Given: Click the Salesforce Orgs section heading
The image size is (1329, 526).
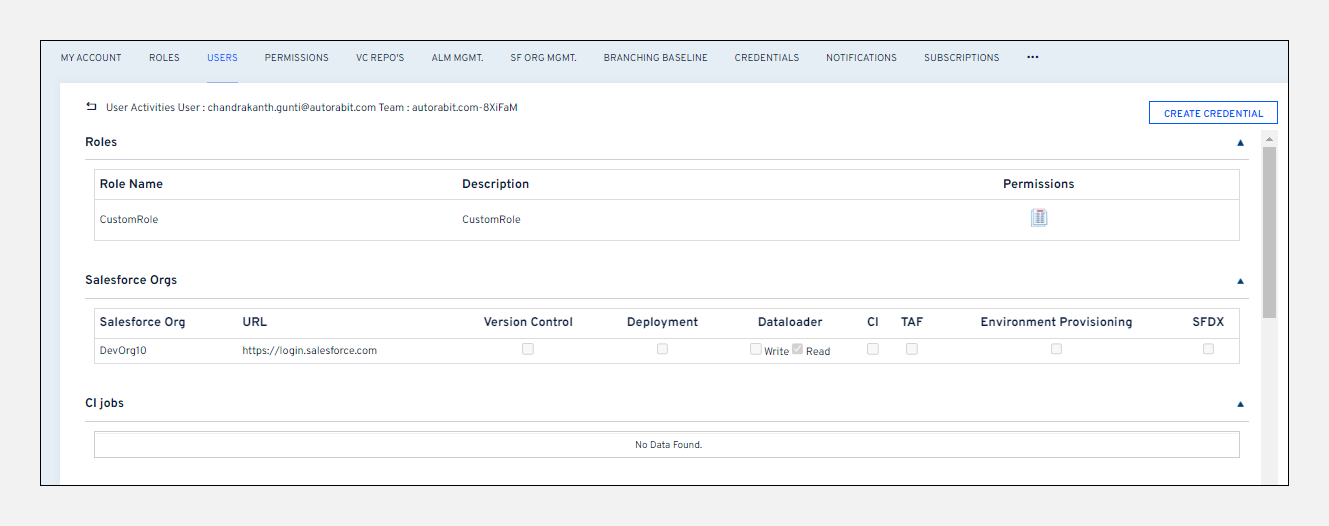Looking at the screenshot, I should pyautogui.click(x=131, y=280).
